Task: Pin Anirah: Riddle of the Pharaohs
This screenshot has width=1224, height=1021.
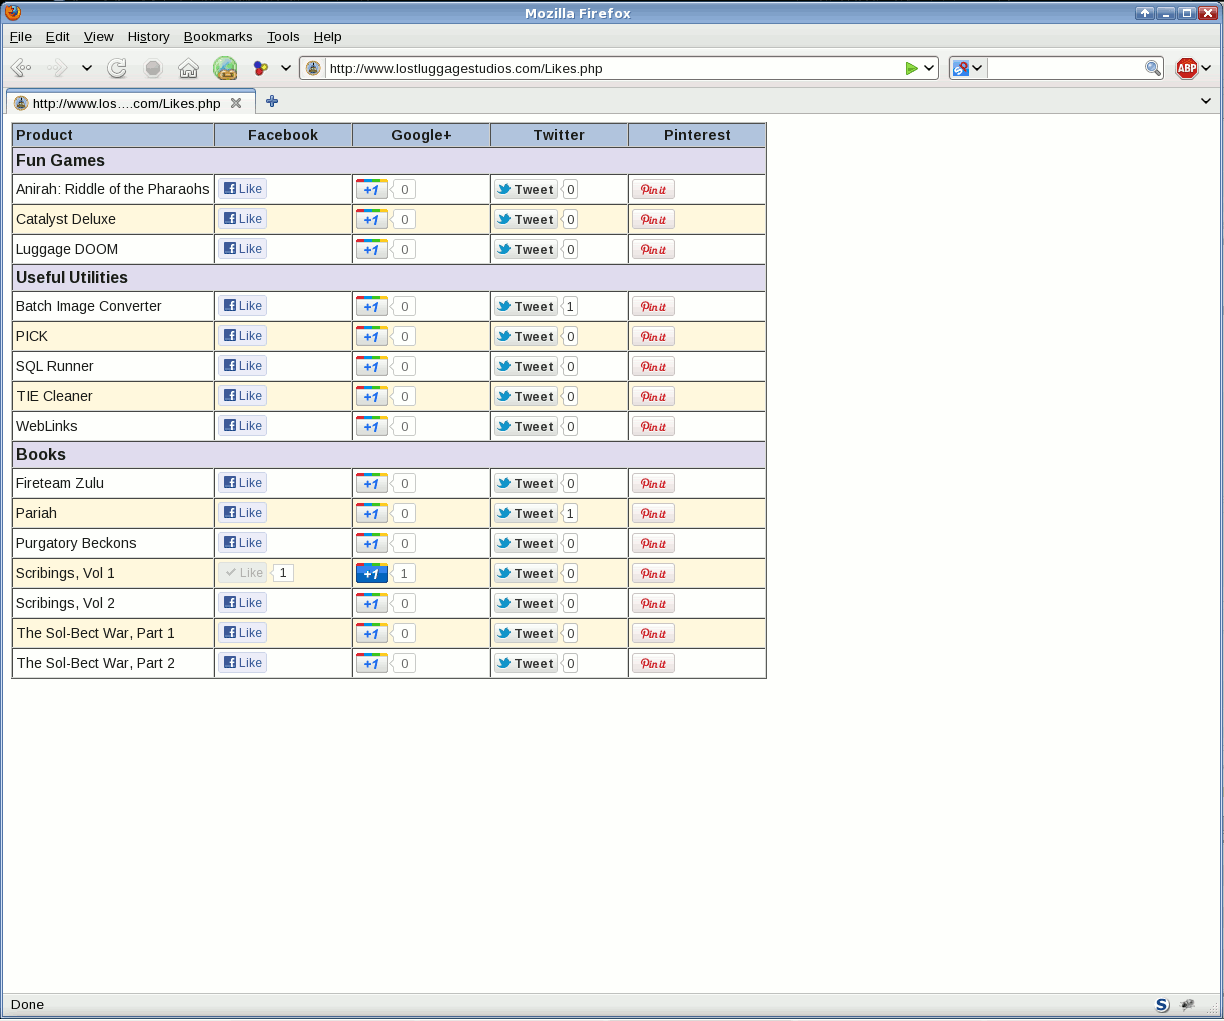Action: tap(653, 189)
